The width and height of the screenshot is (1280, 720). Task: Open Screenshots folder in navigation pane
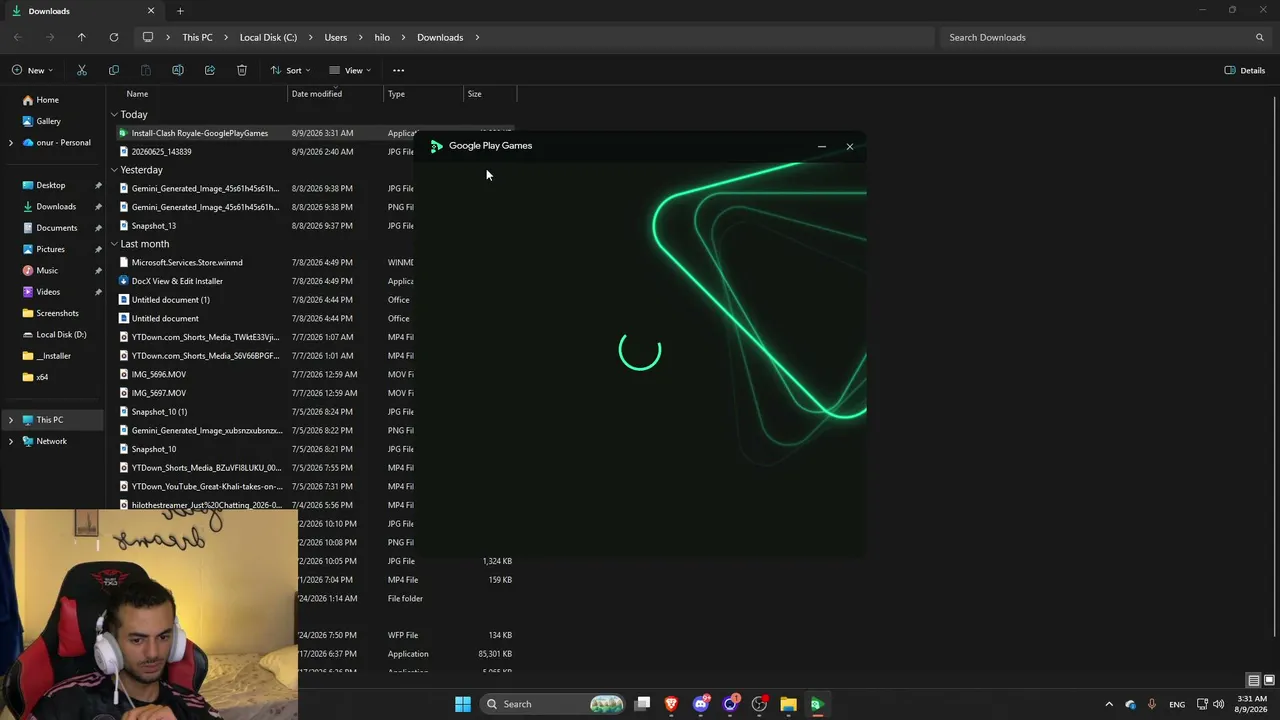57,313
